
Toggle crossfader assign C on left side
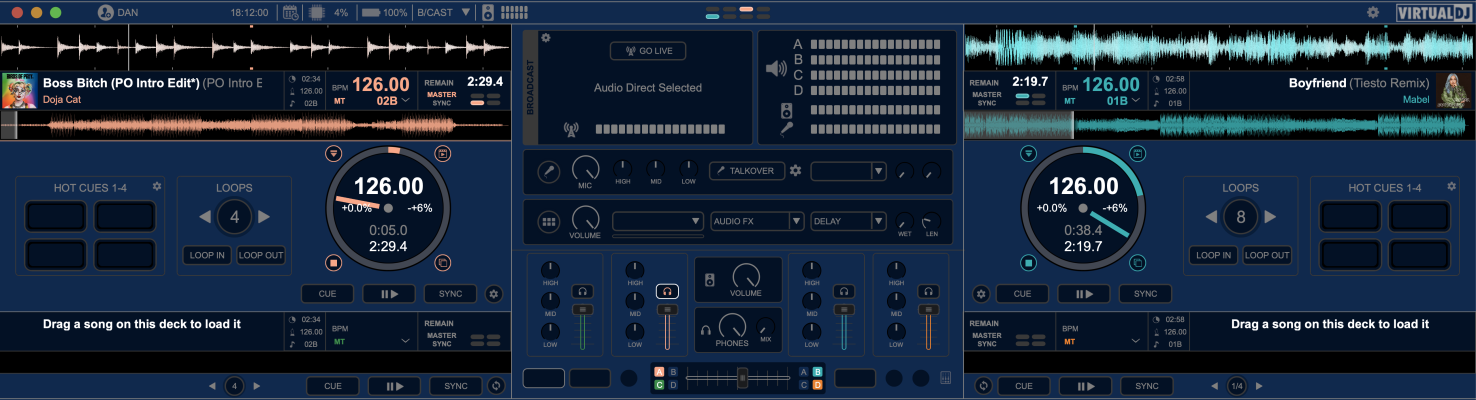click(x=659, y=384)
